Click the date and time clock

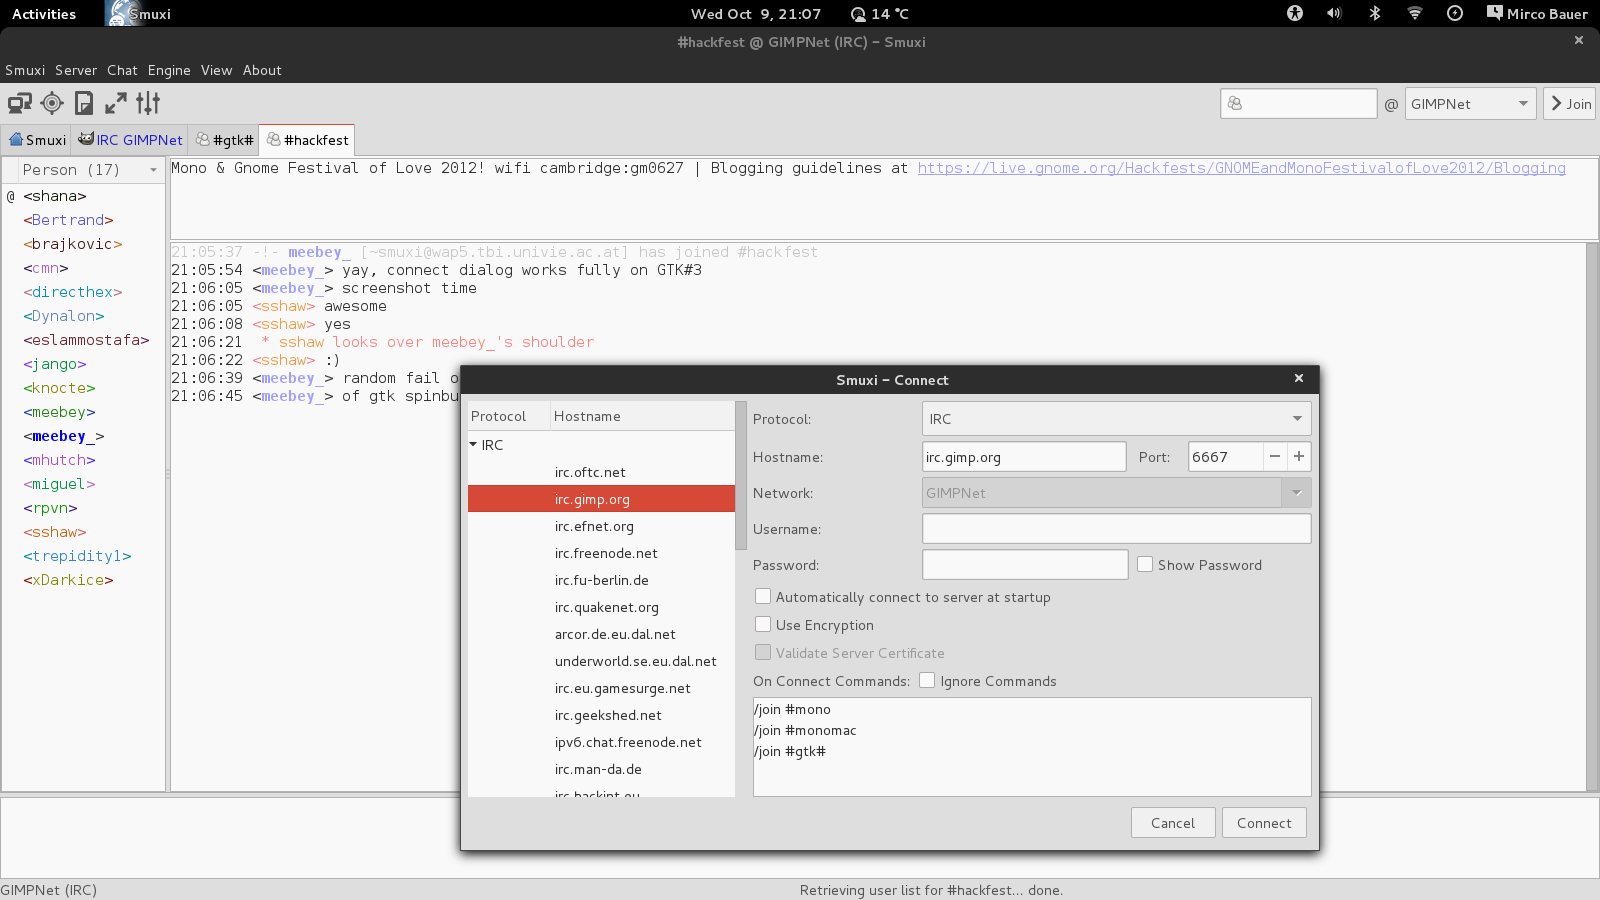756,14
